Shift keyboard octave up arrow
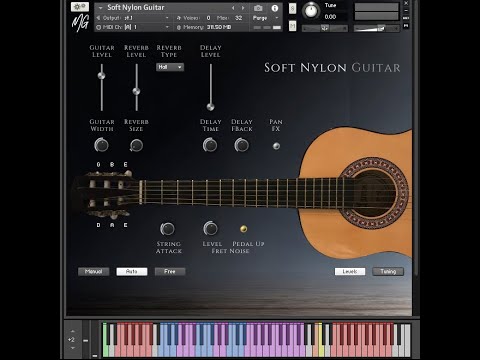The width and height of the screenshot is (480, 360). [x=73, y=331]
